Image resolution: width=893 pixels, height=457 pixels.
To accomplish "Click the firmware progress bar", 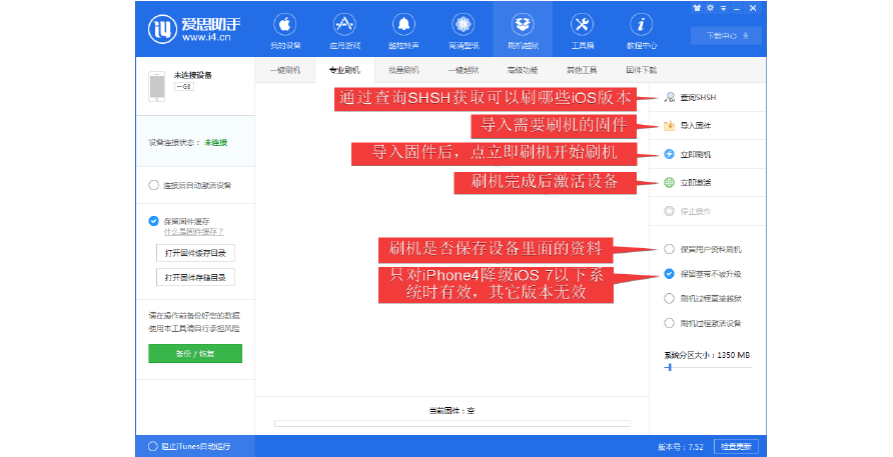I will tap(452, 423).
